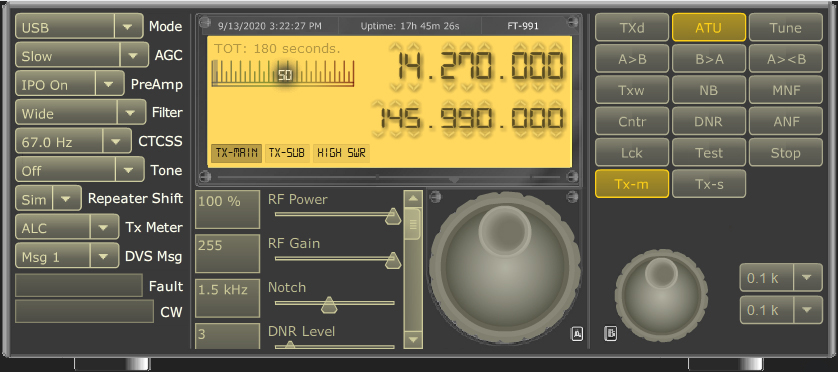
Task: Enable the NB noise blanker
Action: 709,90
